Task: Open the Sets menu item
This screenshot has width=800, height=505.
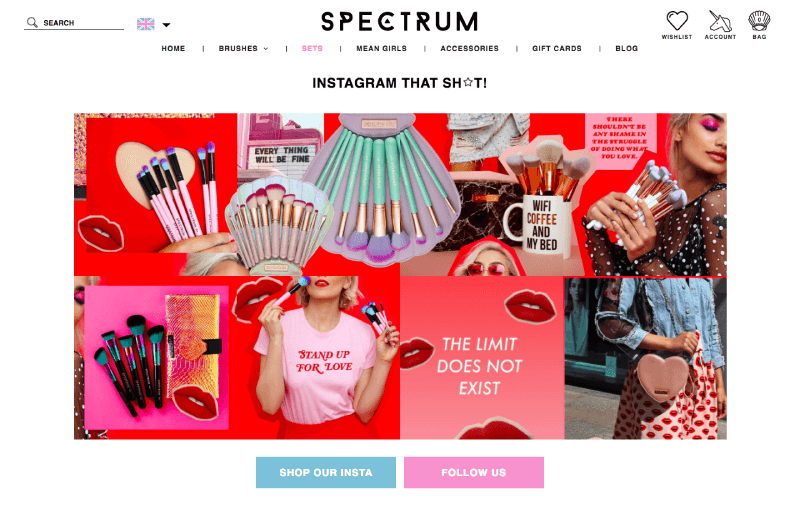Action: (x=312, y=48)
